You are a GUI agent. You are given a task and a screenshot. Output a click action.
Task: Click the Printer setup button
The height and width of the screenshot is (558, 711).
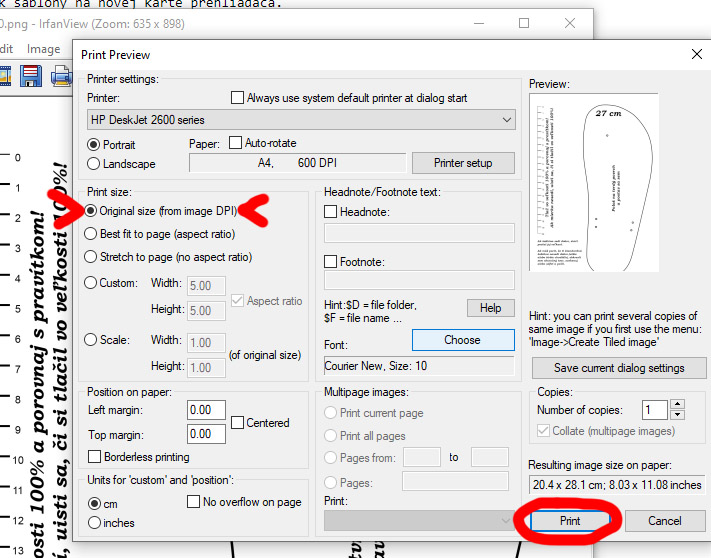tap(463, 163)
